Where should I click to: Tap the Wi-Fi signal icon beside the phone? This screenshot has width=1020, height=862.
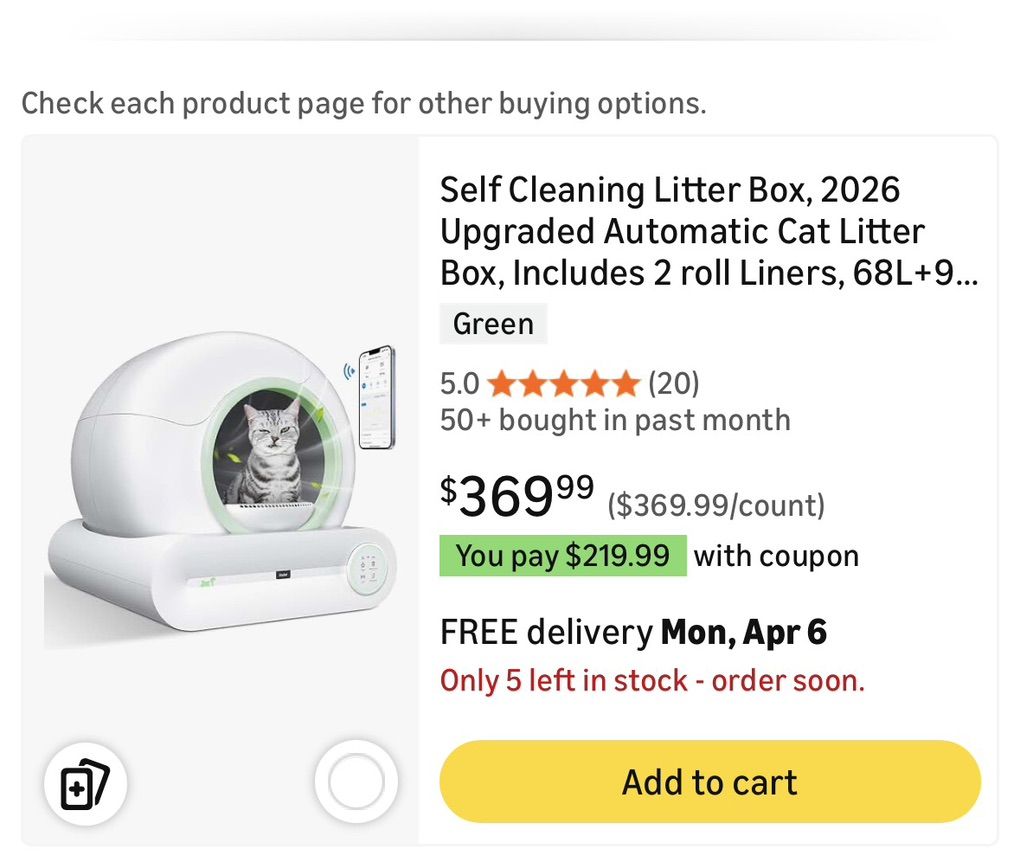tap(350, 371)
